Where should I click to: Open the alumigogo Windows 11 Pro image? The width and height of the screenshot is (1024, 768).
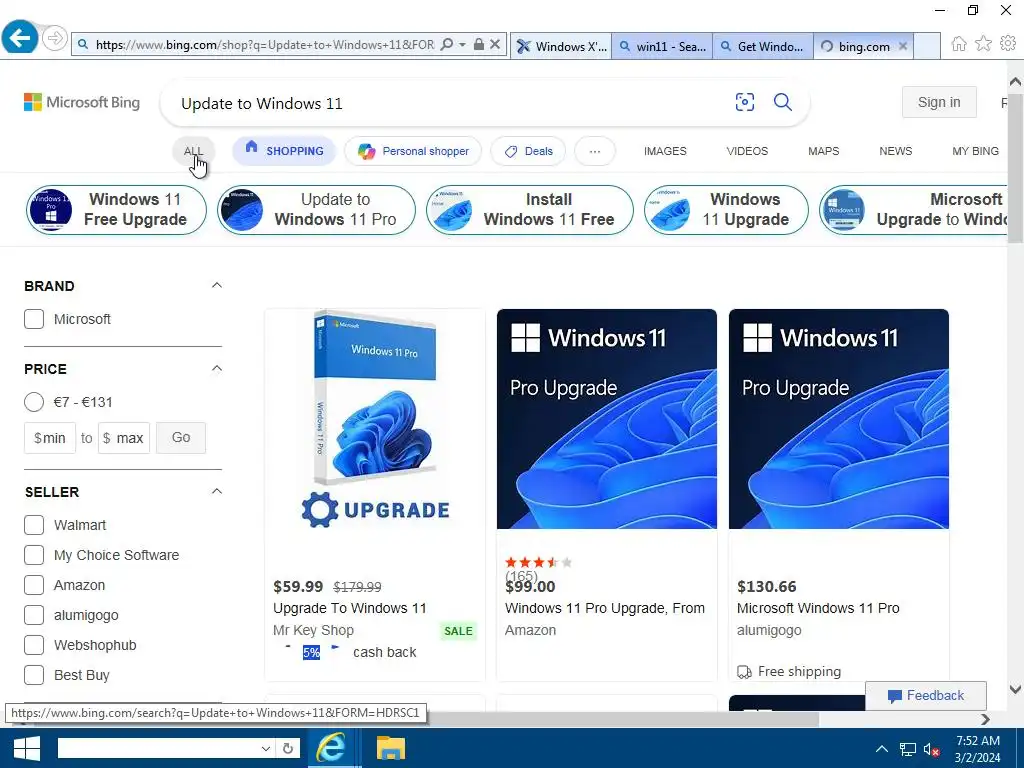tap(839, 419)
